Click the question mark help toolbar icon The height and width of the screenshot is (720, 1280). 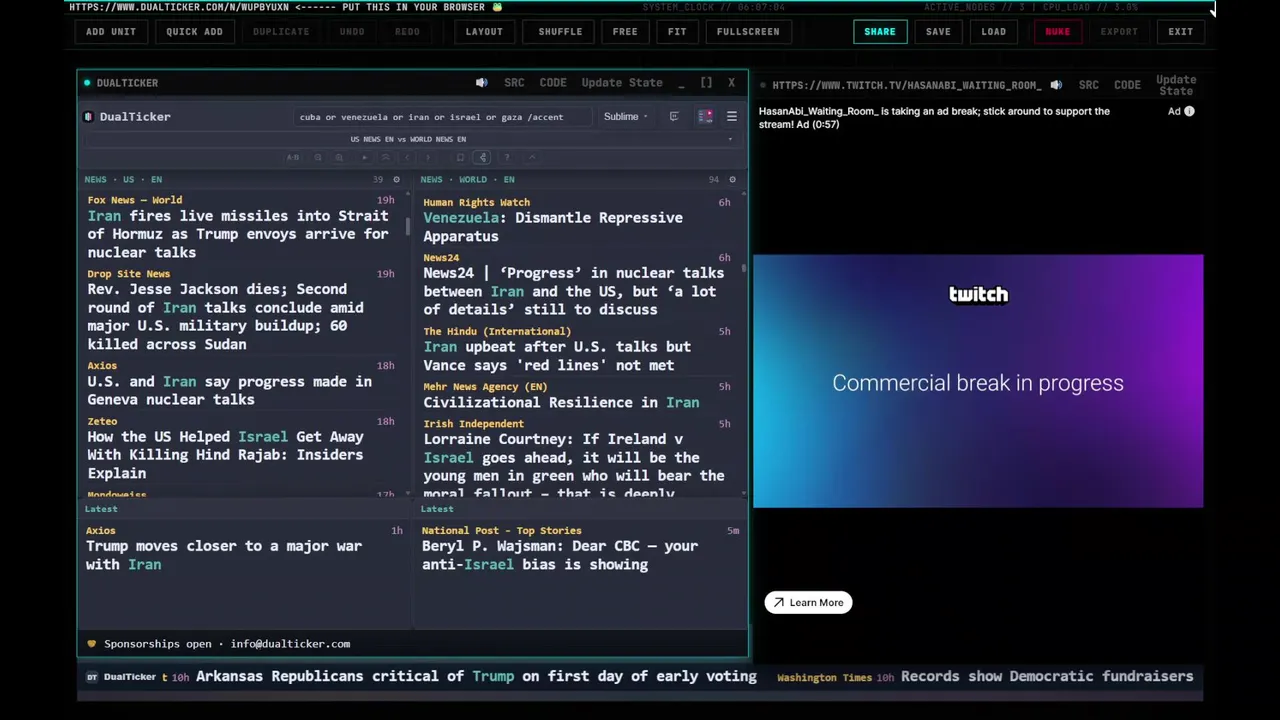point(507,157)
